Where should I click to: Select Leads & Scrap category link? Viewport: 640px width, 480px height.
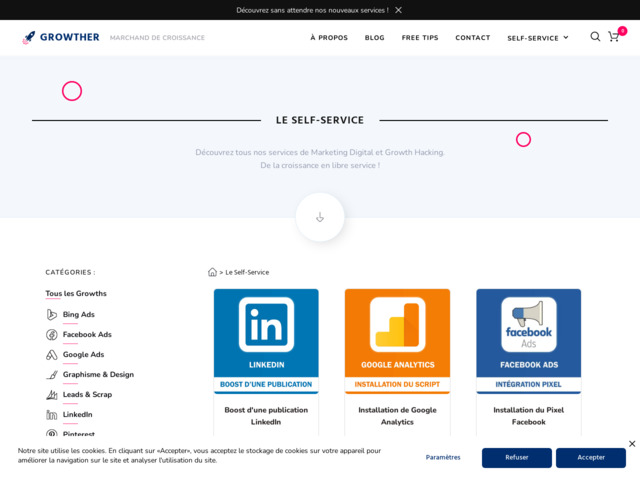(87, 395)
